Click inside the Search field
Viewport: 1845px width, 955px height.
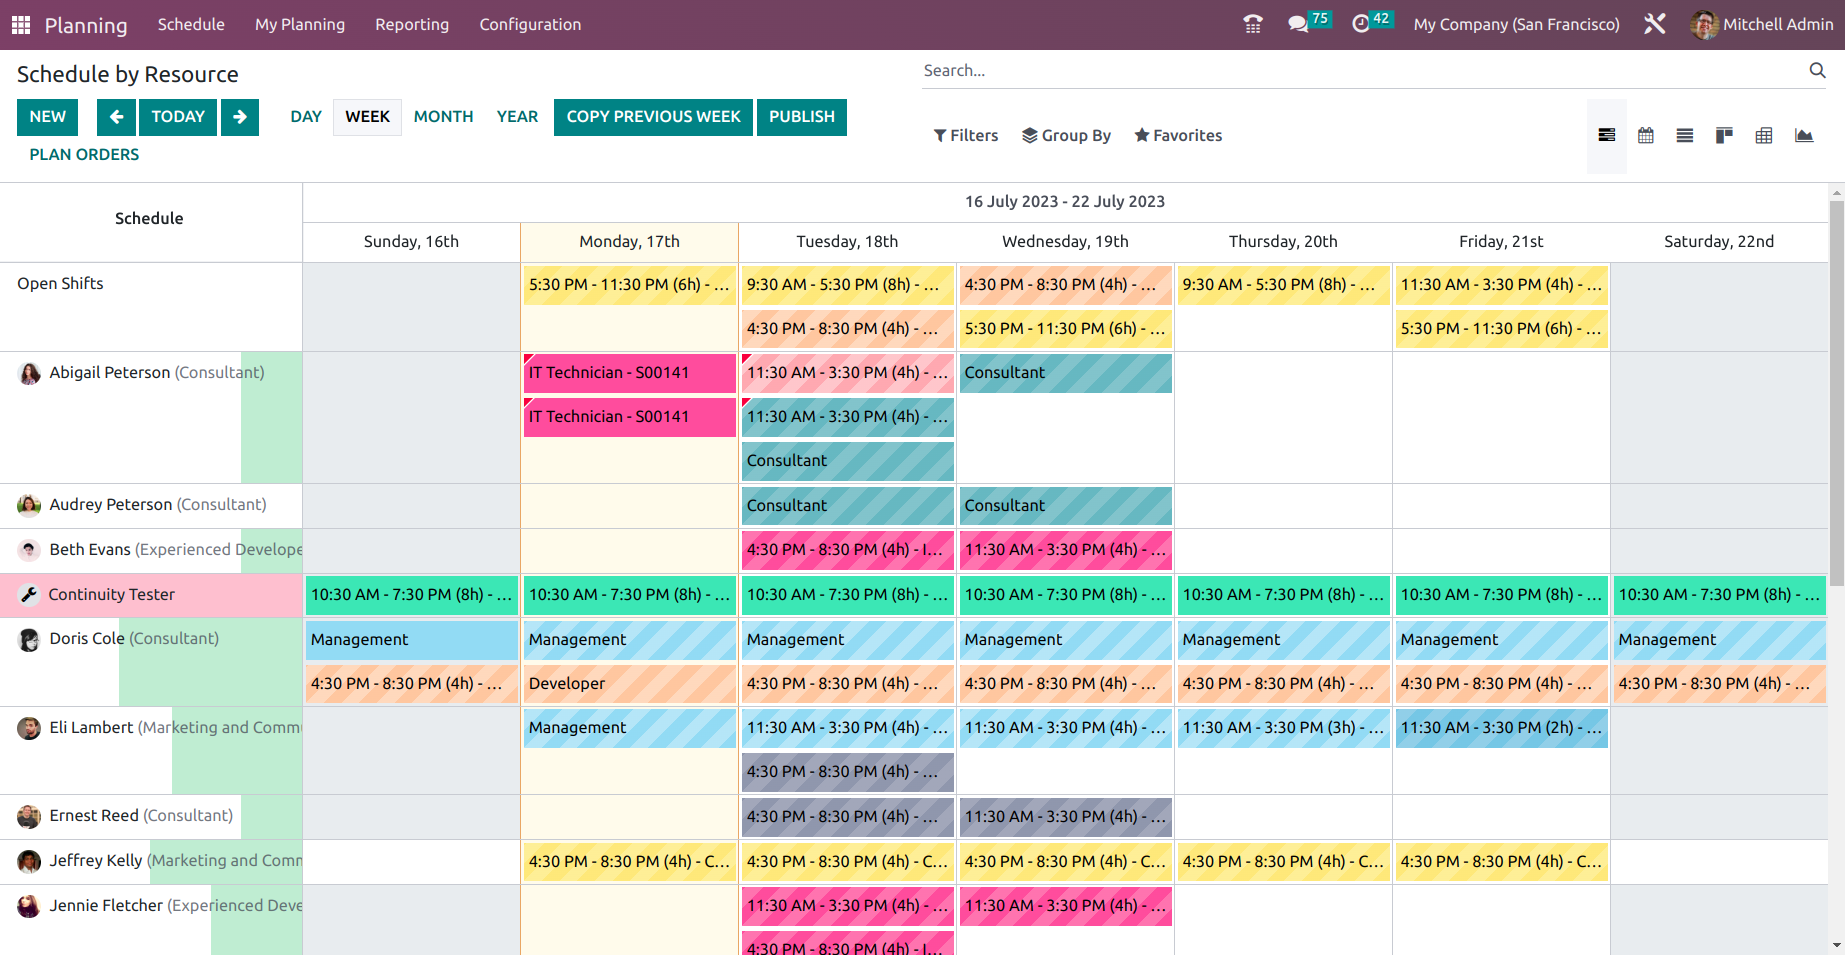(1200, 70)
